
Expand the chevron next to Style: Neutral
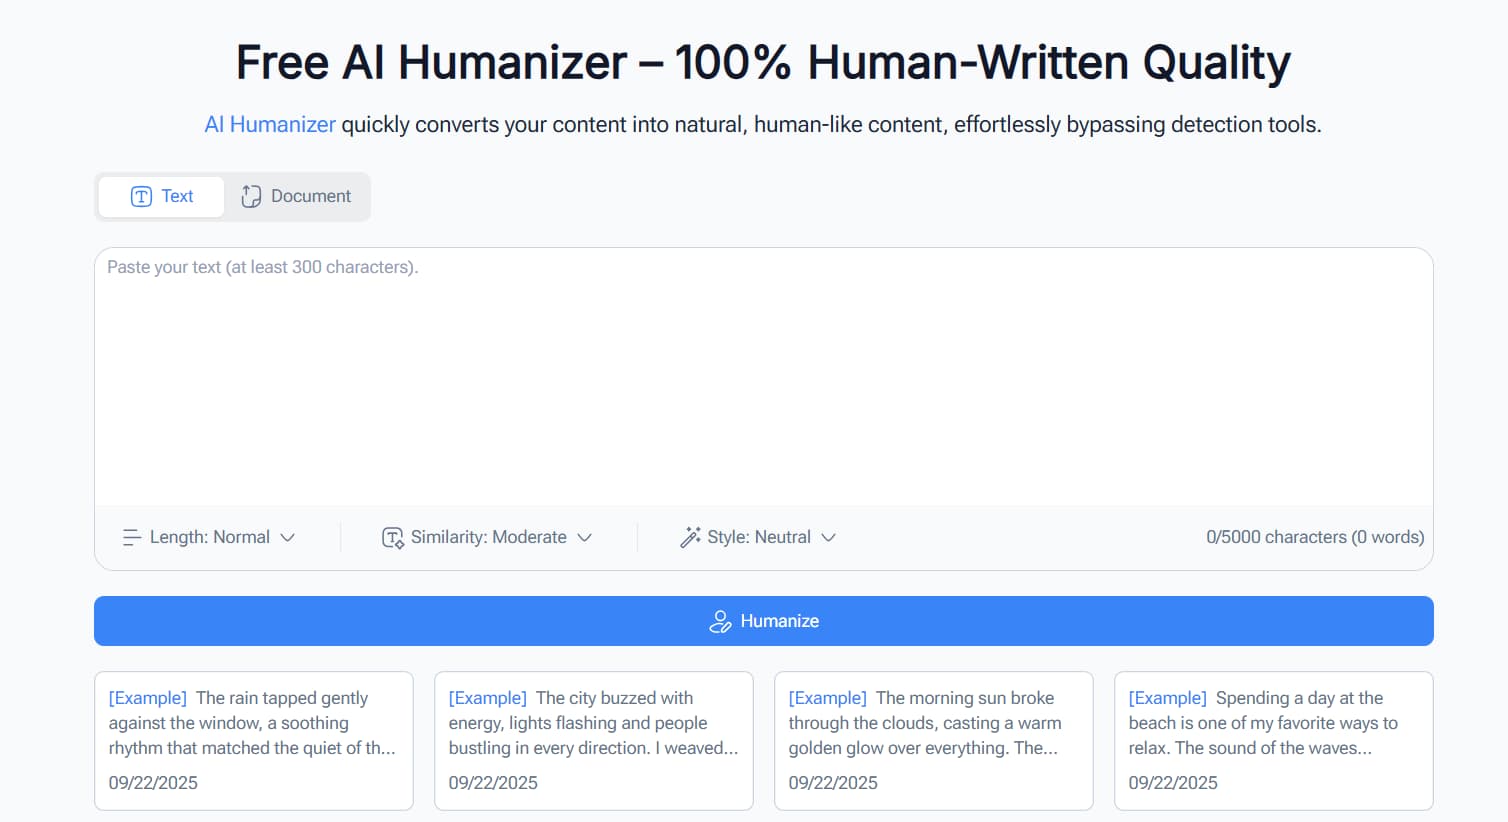point(830,537)
